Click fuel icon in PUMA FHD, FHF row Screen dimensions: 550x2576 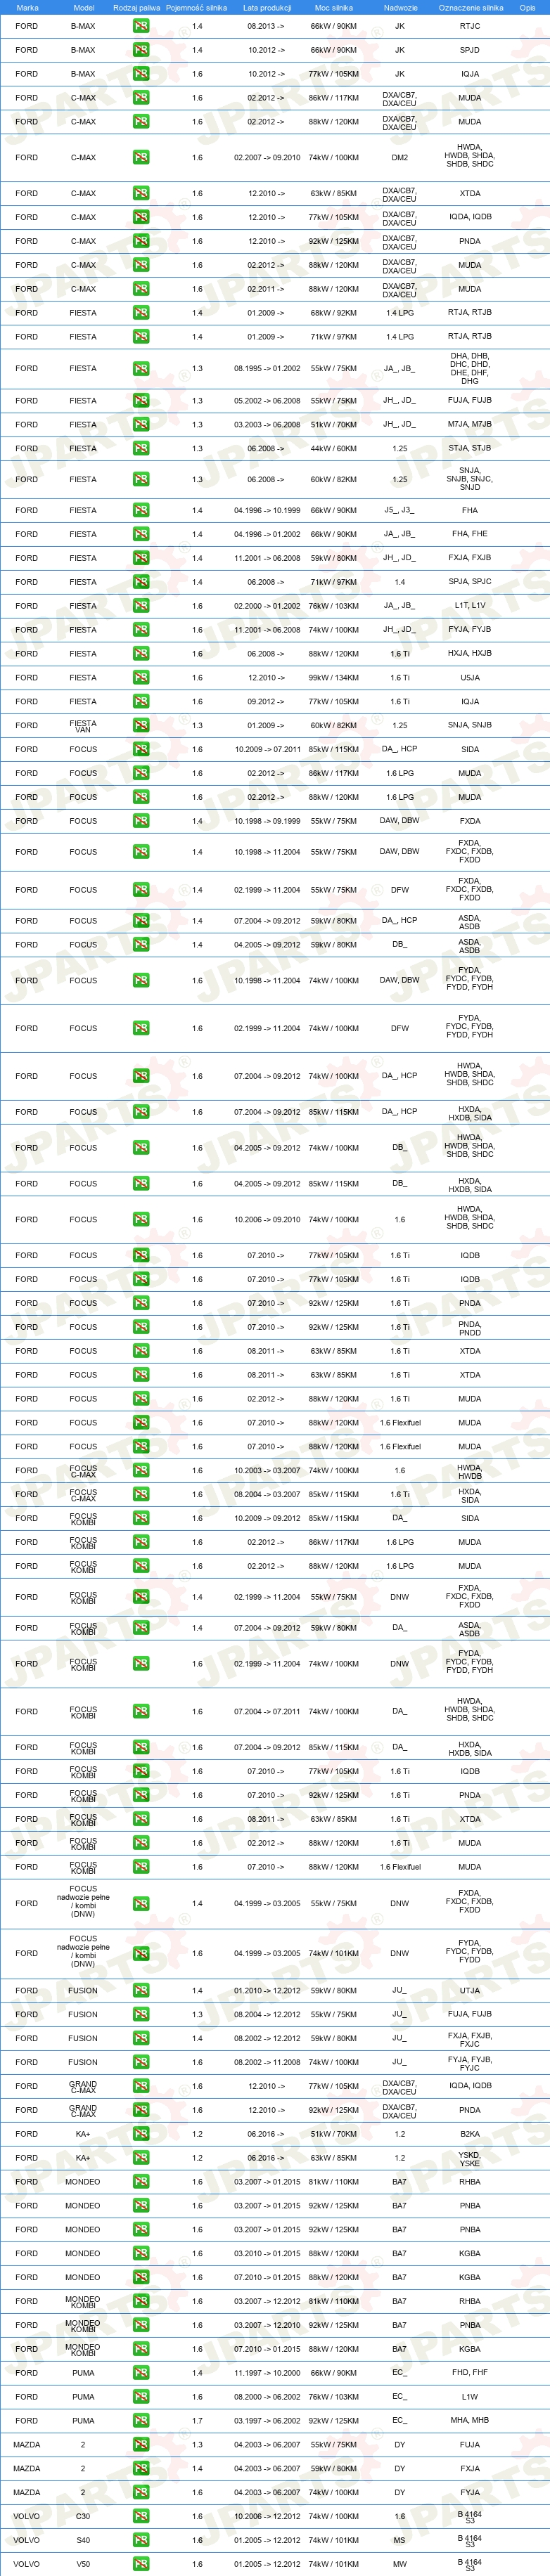(141, 2374)
